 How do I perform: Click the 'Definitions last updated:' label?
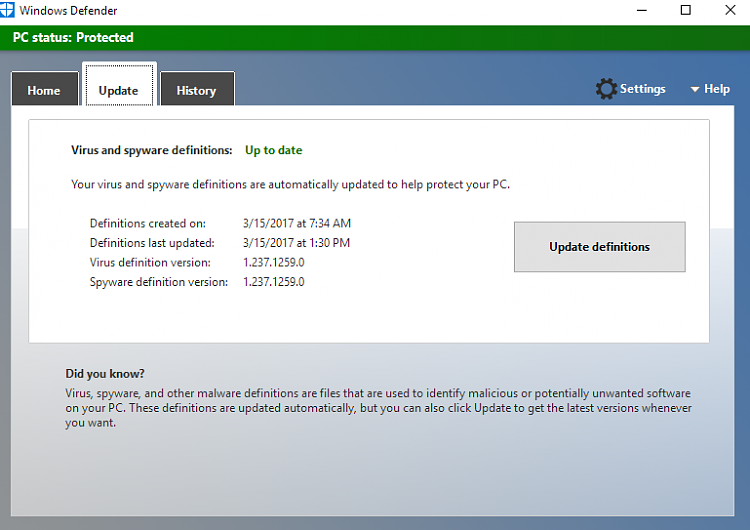point(152,243)
